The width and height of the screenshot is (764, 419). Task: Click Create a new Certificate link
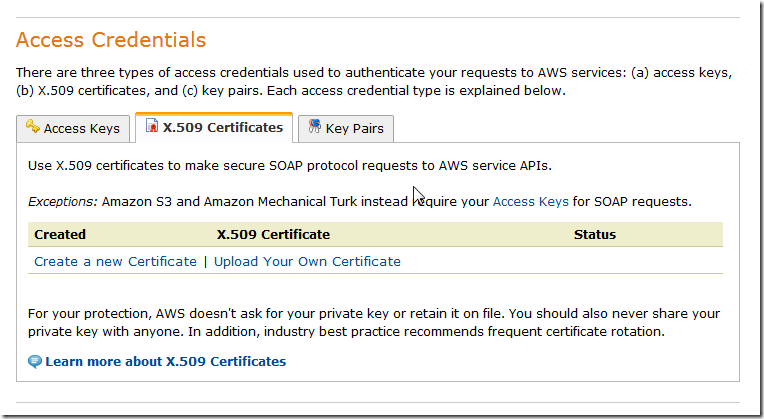tap(115, 261)
